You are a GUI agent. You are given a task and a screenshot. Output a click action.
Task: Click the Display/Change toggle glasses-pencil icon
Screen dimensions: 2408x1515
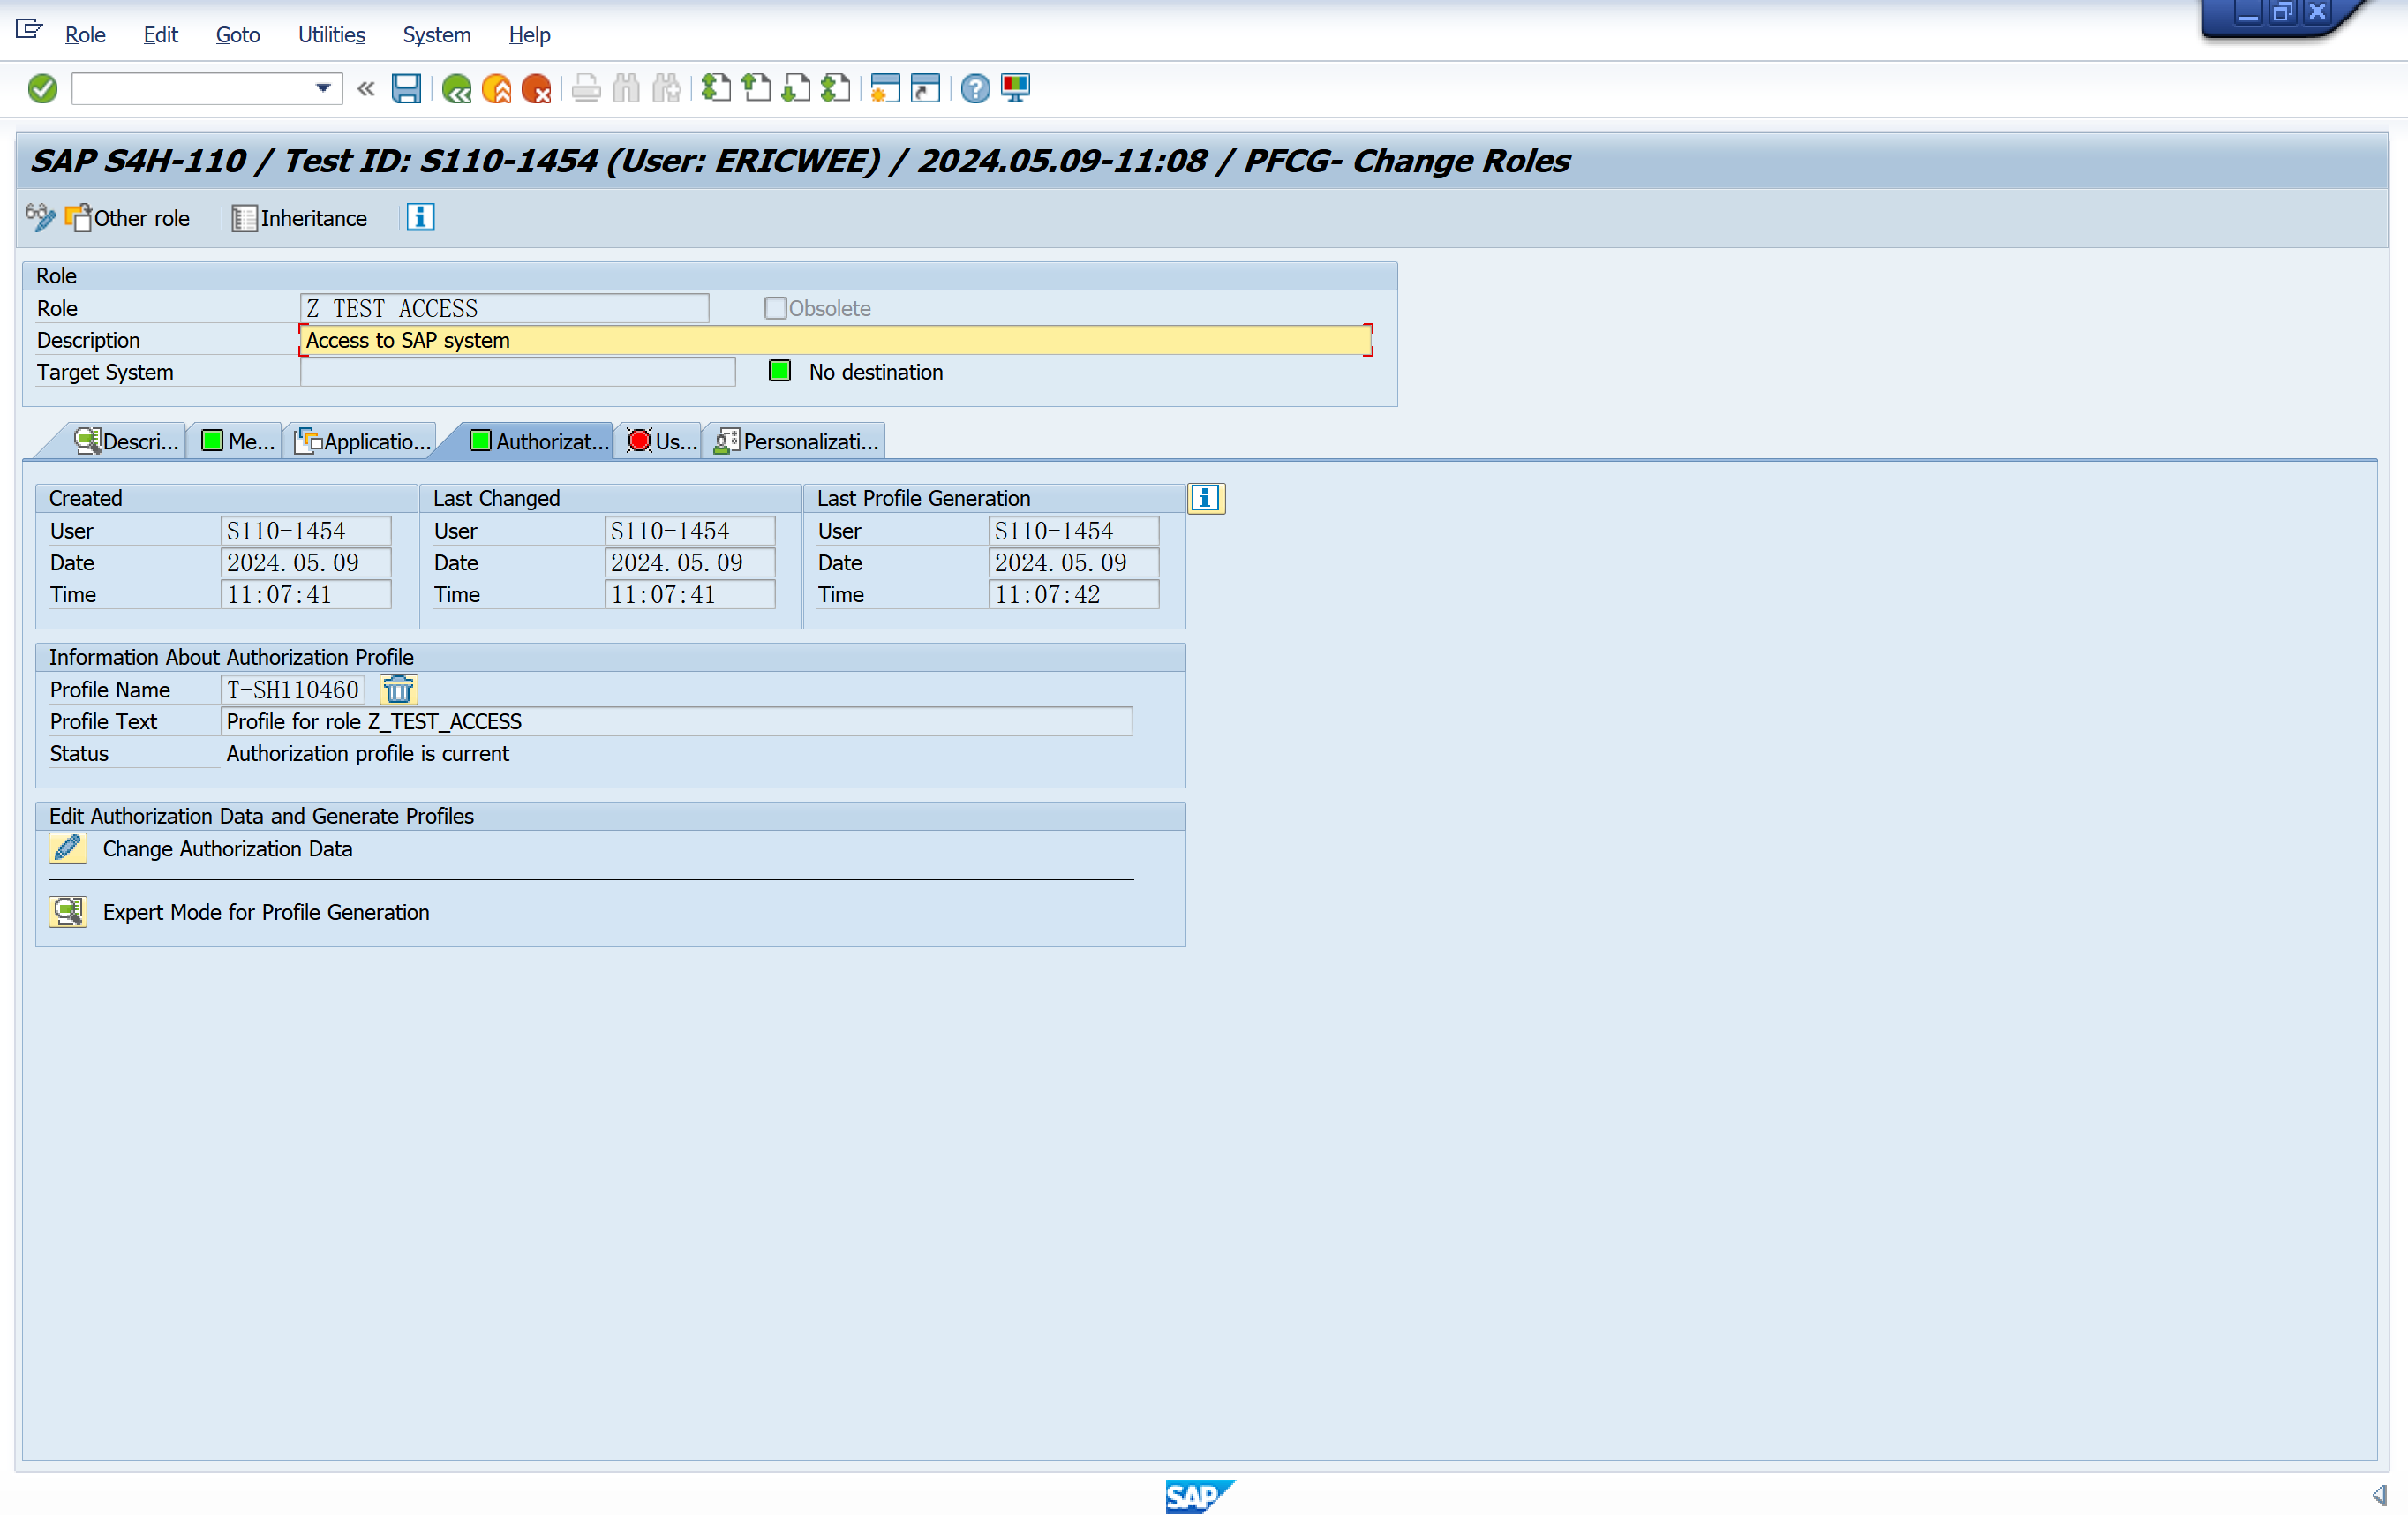point(40,217)
